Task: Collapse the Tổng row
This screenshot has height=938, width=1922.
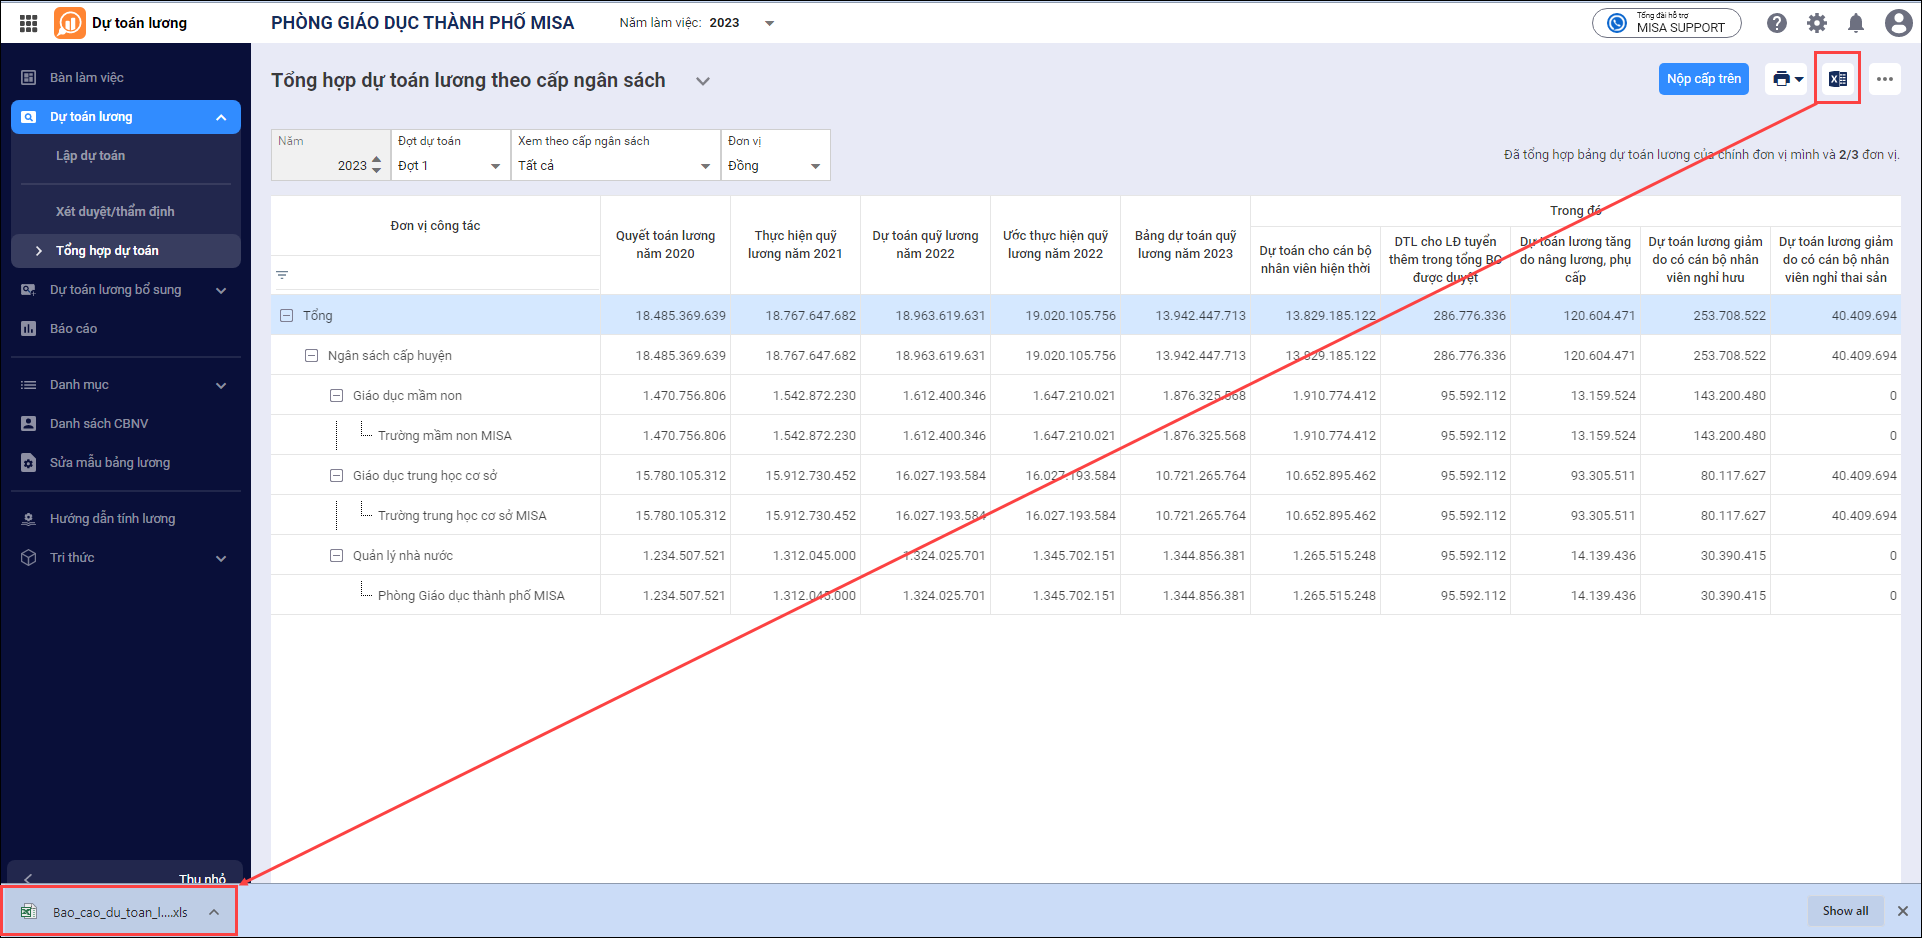Action: point(287,316)
